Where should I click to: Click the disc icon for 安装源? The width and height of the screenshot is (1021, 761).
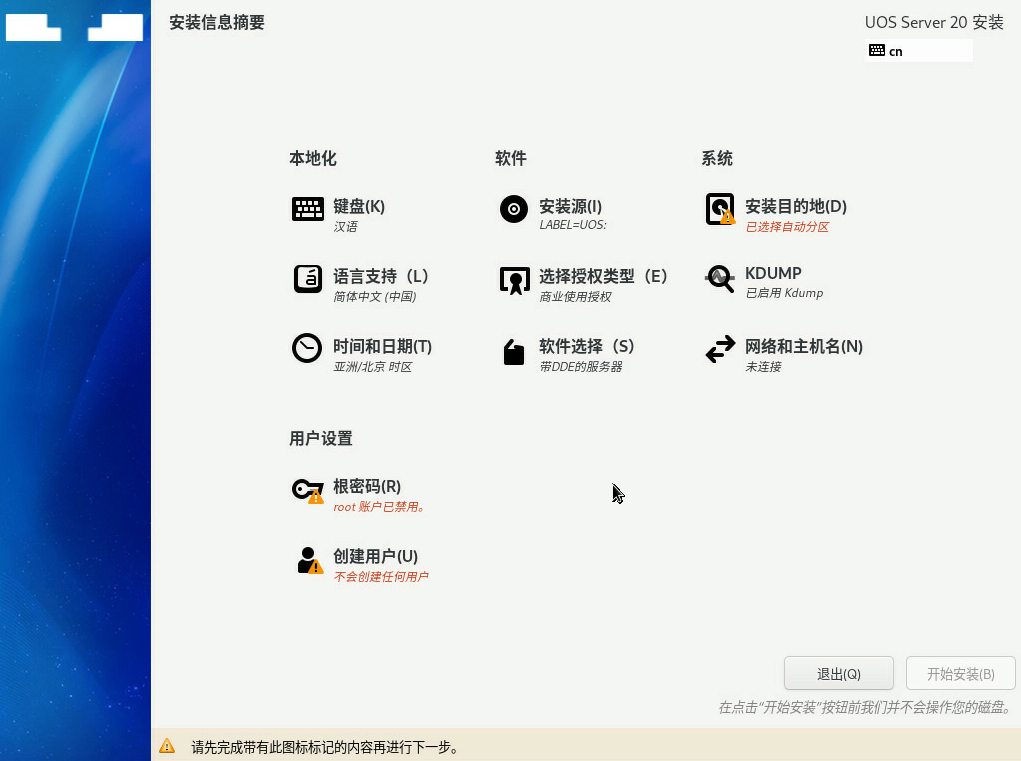[514, 209]
